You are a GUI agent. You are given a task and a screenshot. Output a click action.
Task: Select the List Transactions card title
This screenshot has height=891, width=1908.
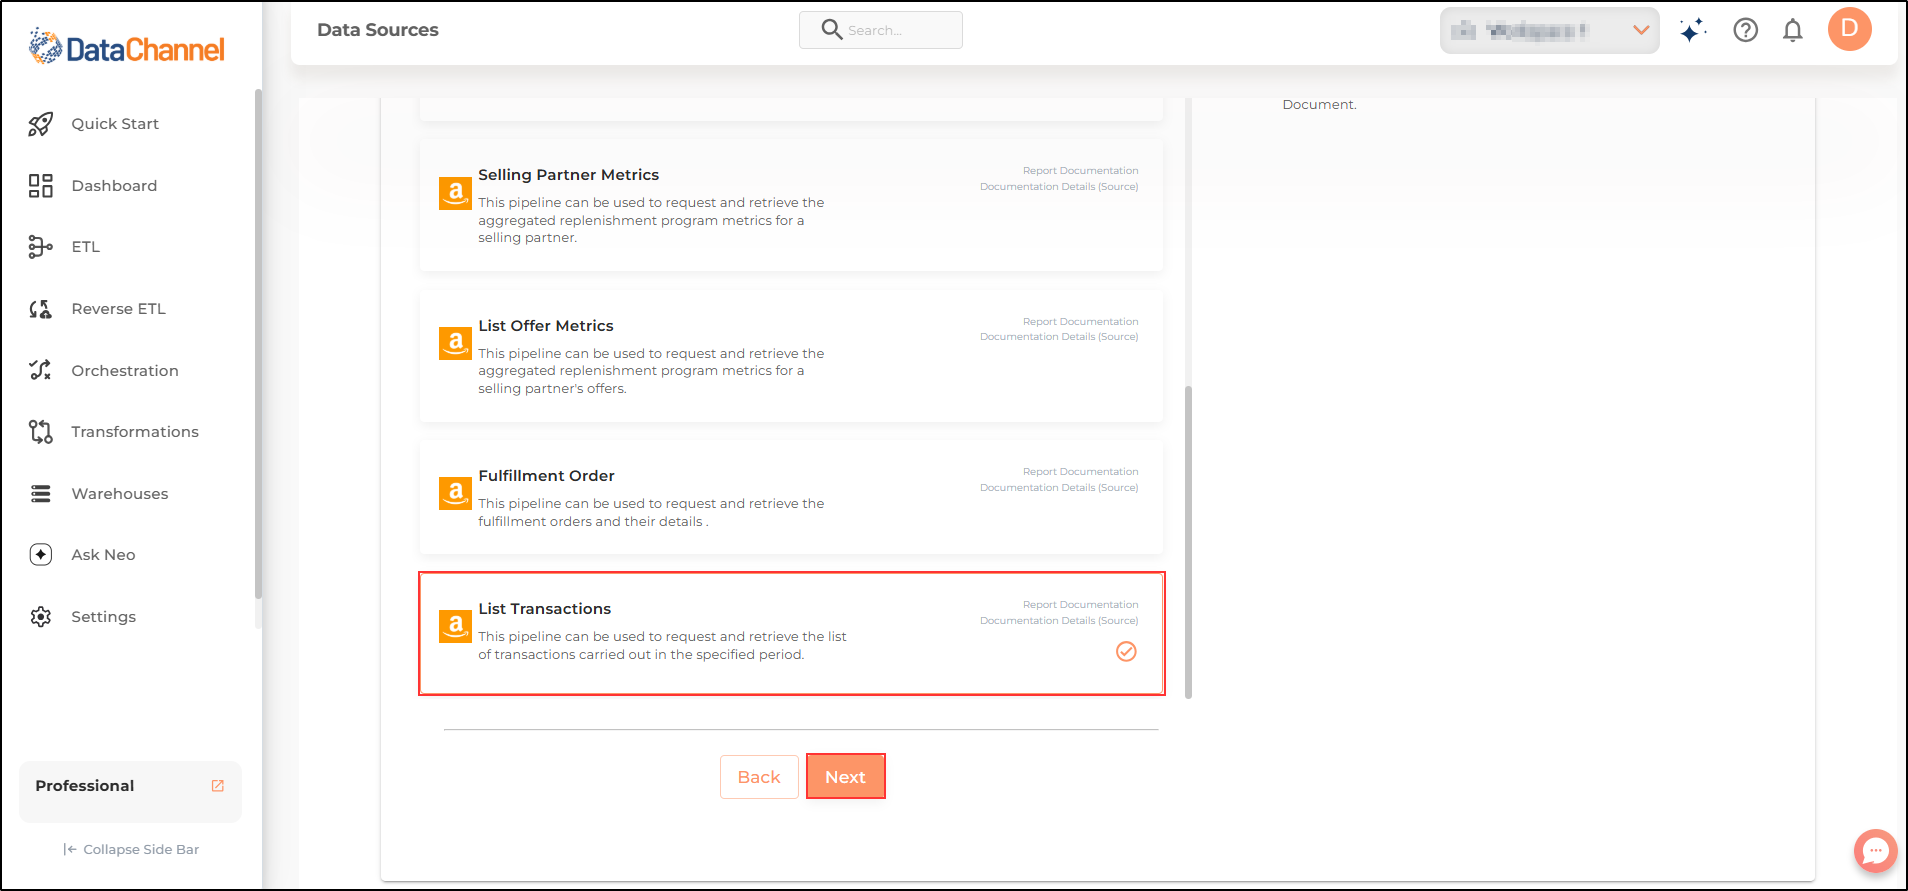click(x=544, y=609)
